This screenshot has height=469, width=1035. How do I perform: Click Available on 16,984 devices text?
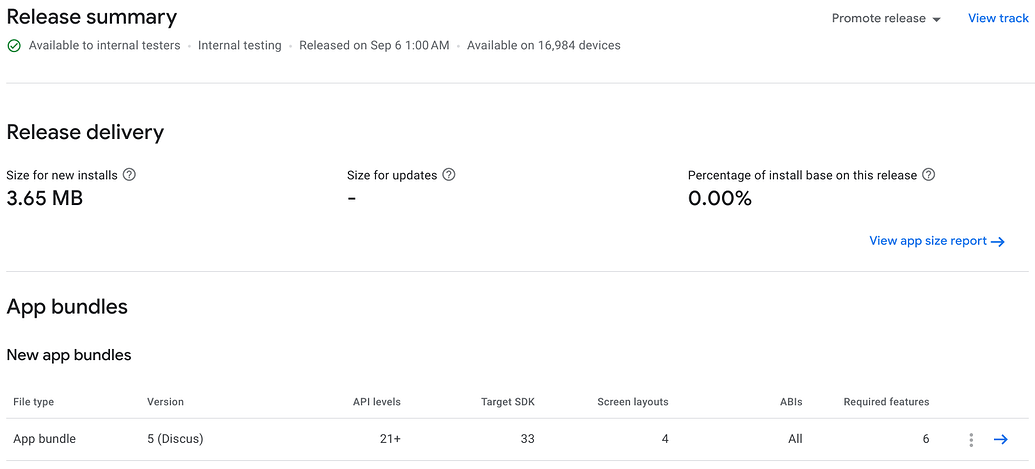pyautogui.click(x=544, y=46)
